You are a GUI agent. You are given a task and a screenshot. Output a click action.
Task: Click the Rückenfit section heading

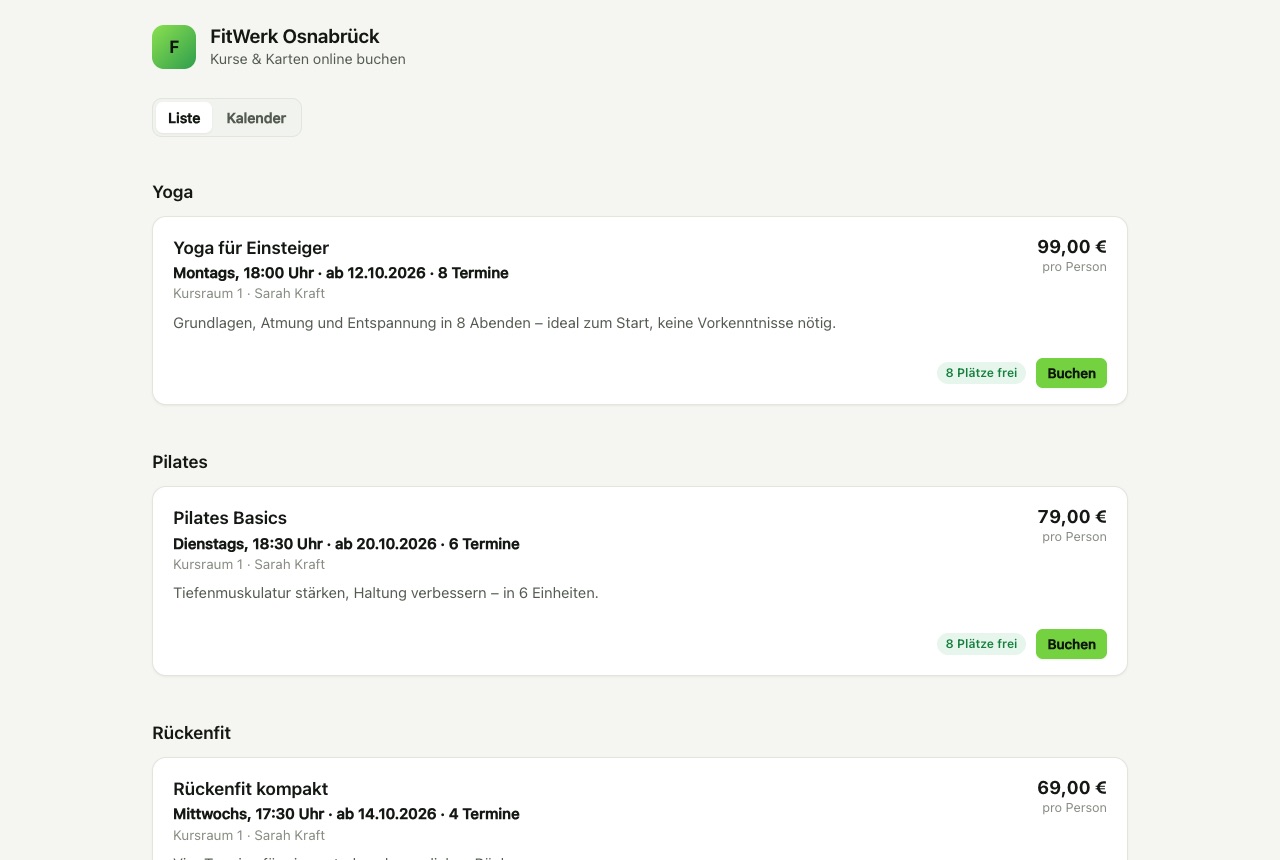pyautogui.click(x=192, y=733)
